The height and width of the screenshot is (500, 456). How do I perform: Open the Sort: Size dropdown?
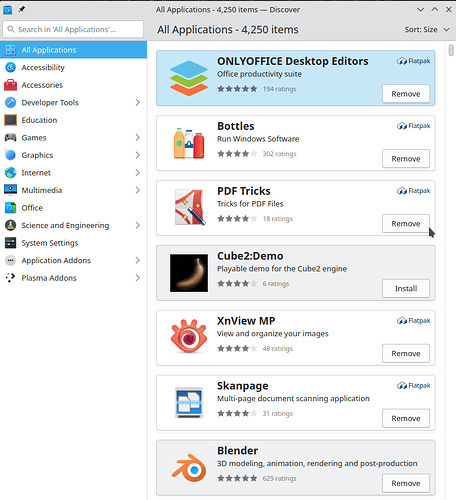(x=427, y=30)
